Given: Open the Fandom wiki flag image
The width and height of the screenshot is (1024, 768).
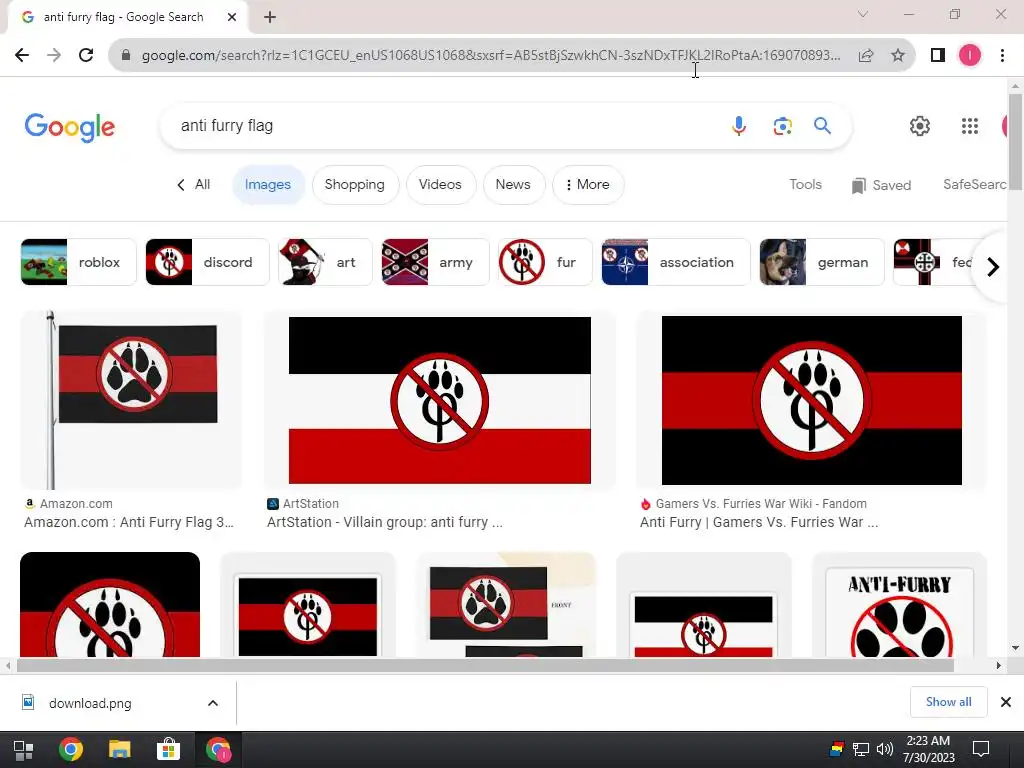Looking at the screenshot, I should tap(811, 400).
